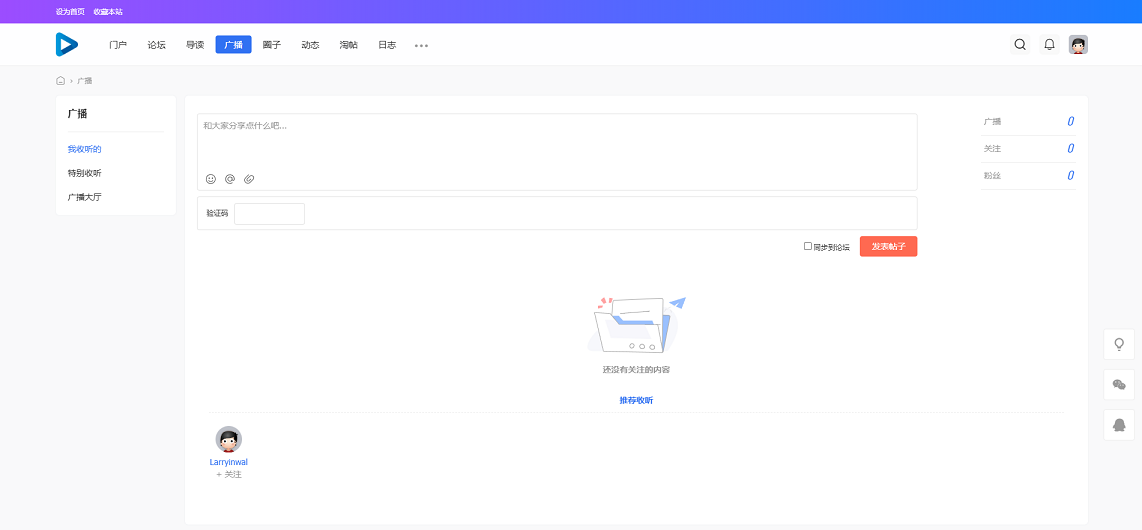This screenshot has width=1142, height=530.
Task: Open the search icon in header
Action: tap(1020, 44)
